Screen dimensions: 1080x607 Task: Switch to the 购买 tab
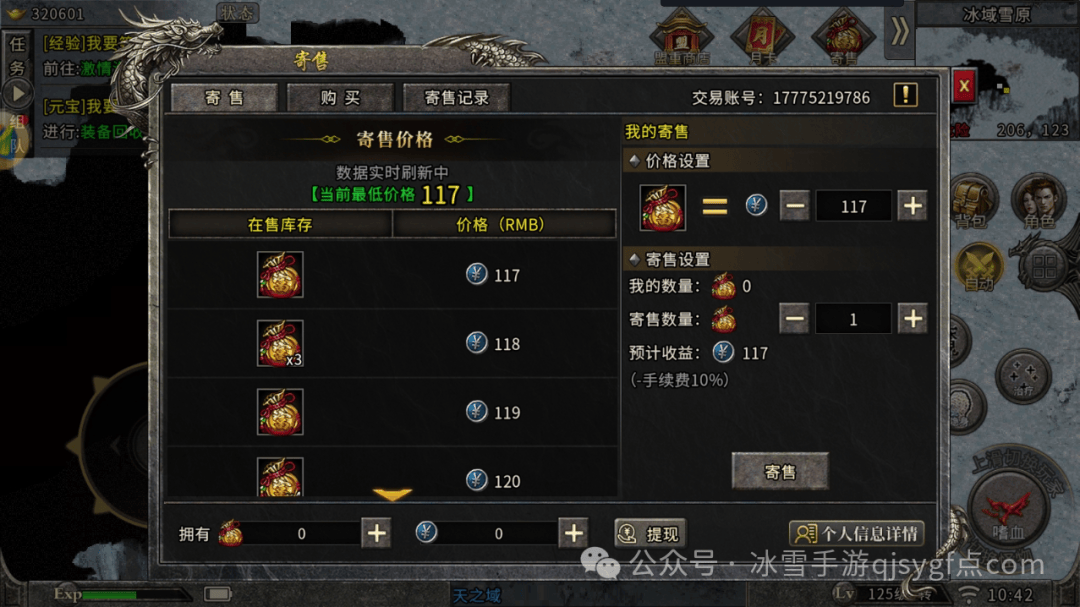tap(340, 98)
